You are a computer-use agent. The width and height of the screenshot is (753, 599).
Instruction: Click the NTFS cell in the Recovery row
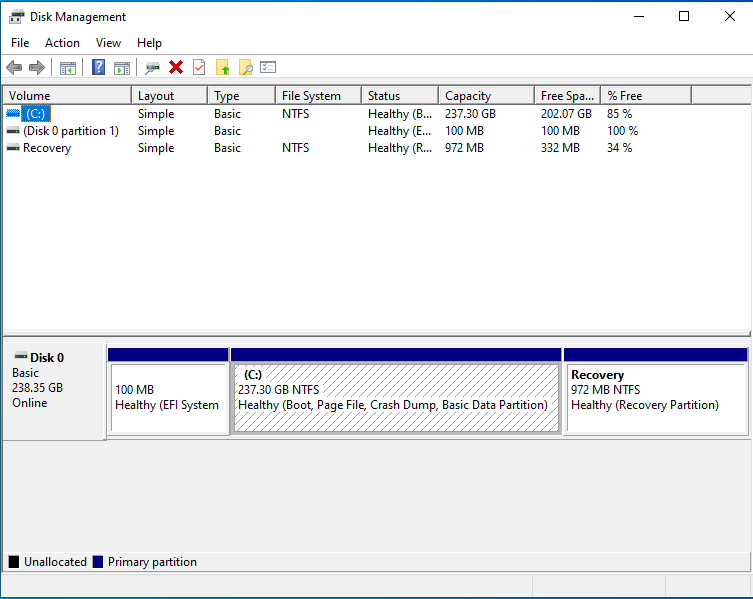tap(295, 148)
